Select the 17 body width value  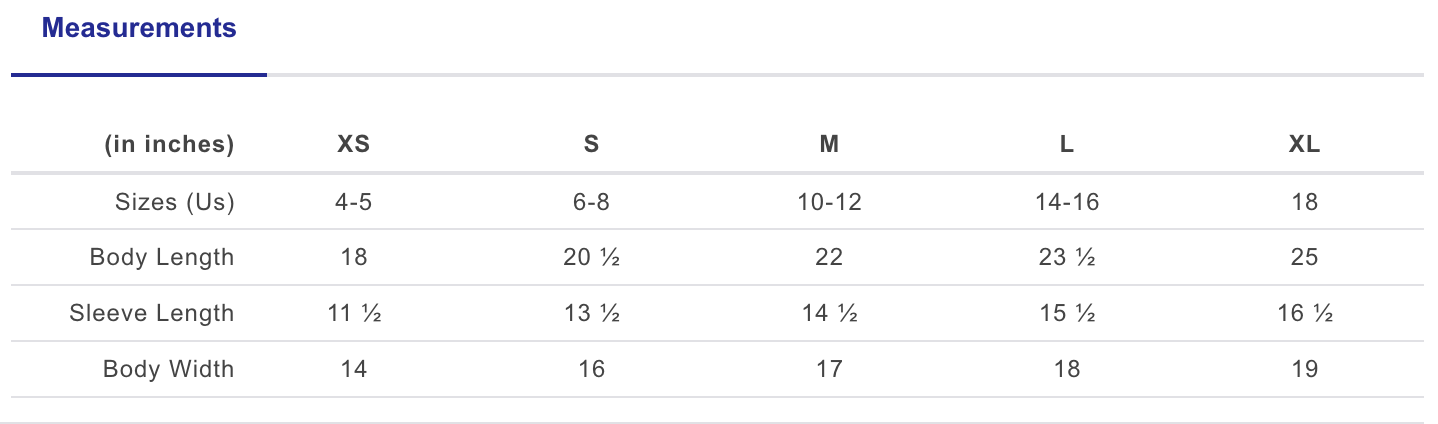tap(829, 369)
